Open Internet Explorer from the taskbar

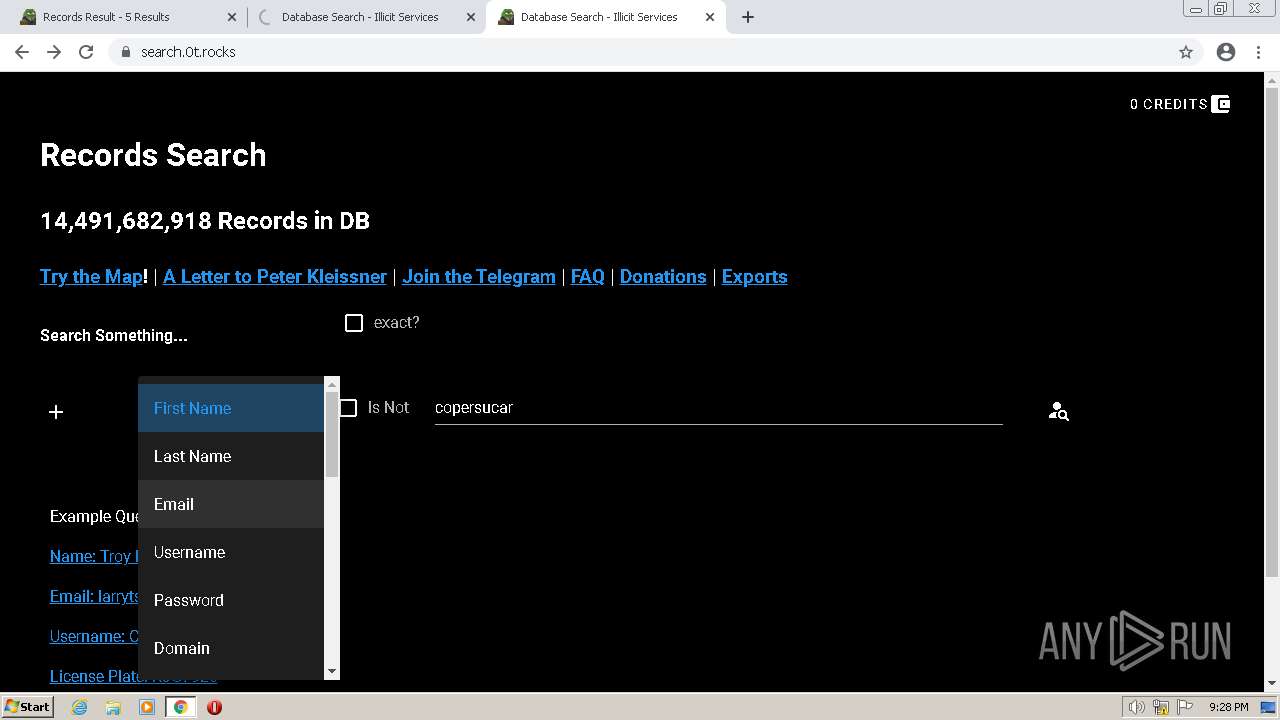pos(79,707)
